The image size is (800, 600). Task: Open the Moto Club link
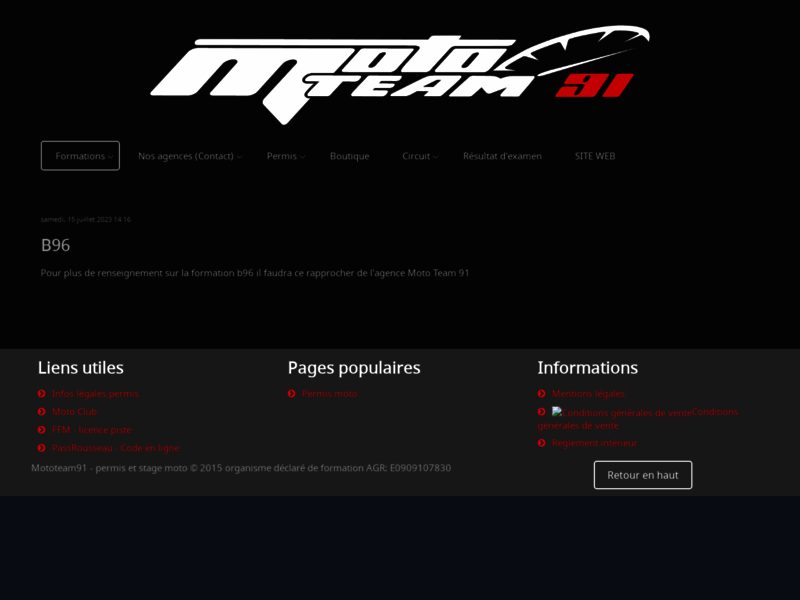pyautogui.click(x=74, y=411)
